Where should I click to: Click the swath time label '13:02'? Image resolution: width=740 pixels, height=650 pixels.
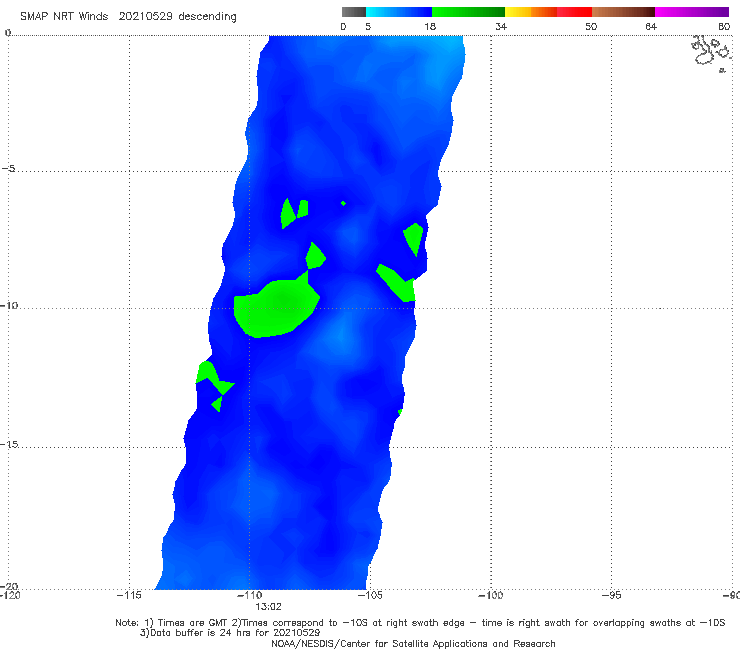(x=269, y=607)
